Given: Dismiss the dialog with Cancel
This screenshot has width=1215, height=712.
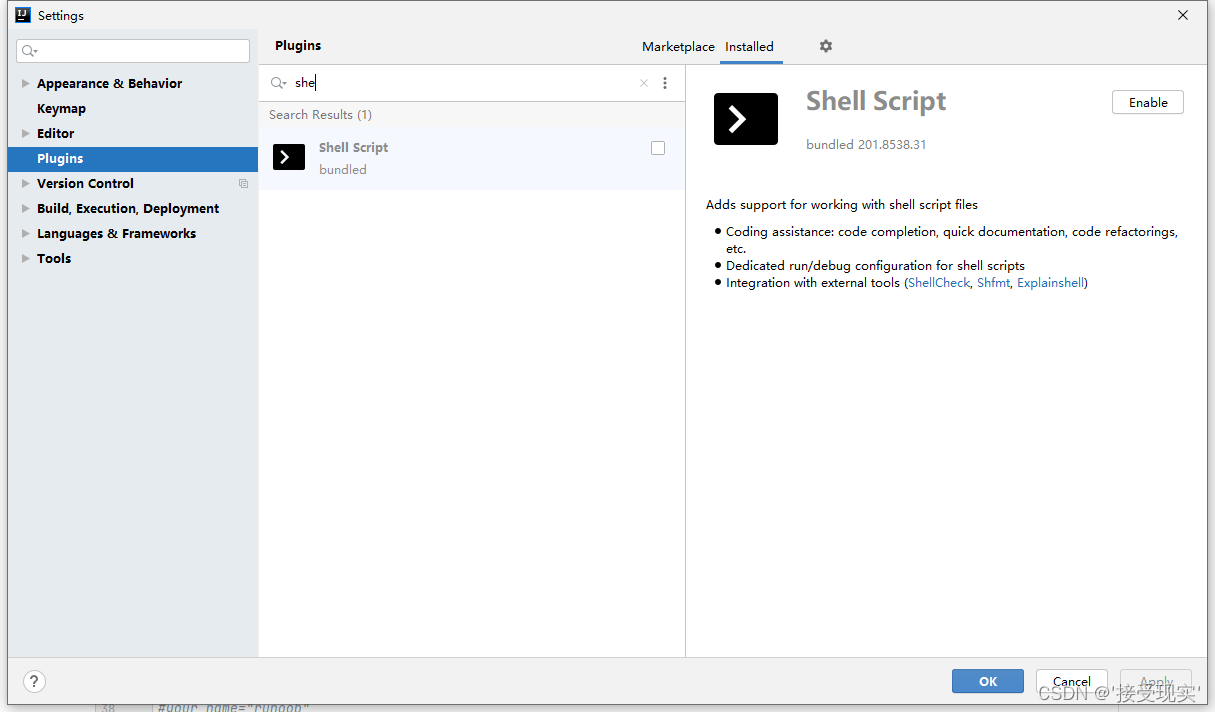Looking at the screenshot, I should (1072, 681).
